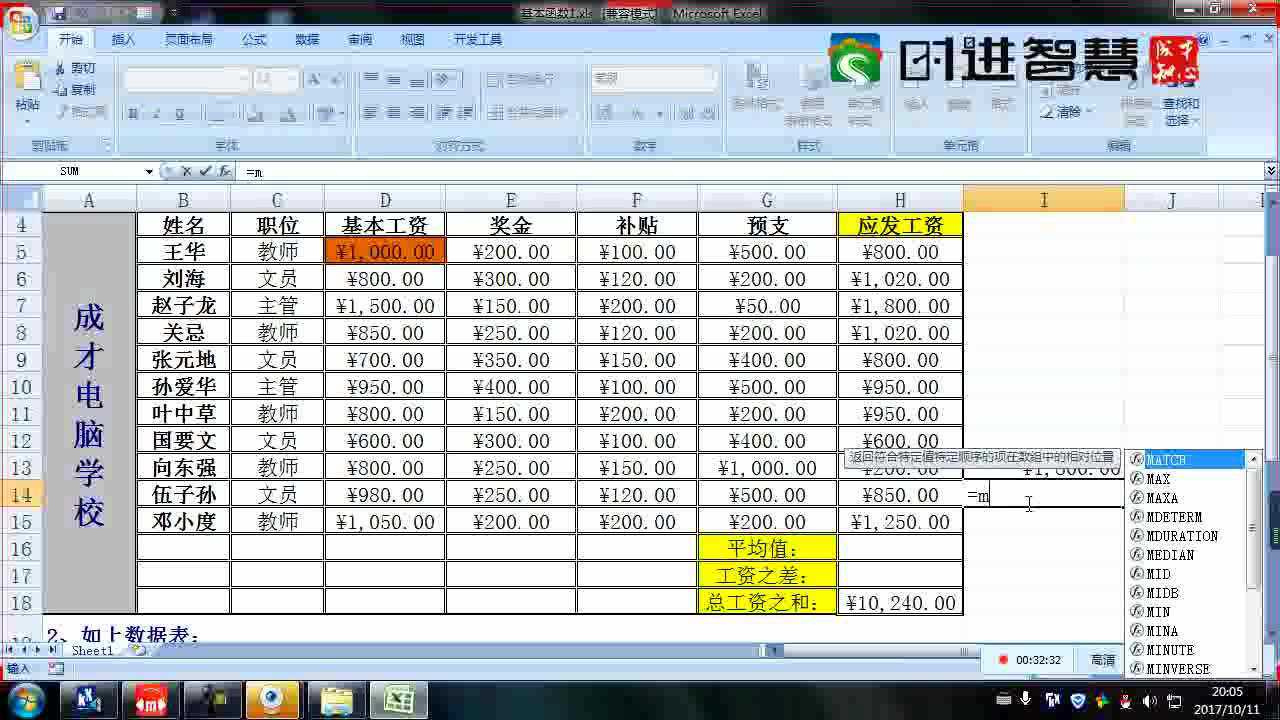This screenshot has width=1280, height=720.
Task: Switch to the Insert (插入) tab
Action: (124, 40)
